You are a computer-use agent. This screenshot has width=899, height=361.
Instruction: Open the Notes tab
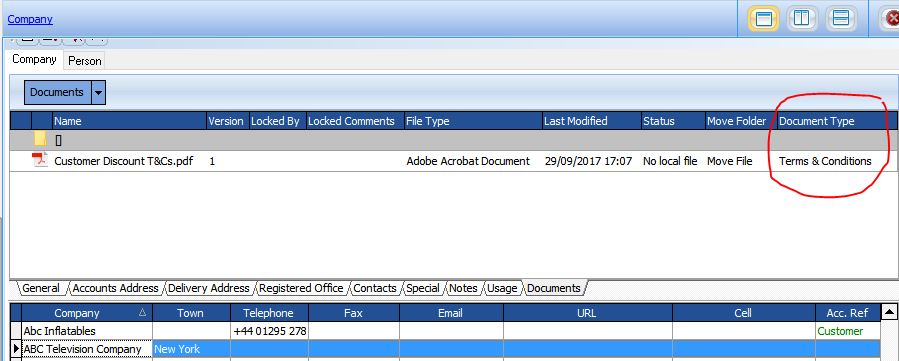tap(463, 288)
